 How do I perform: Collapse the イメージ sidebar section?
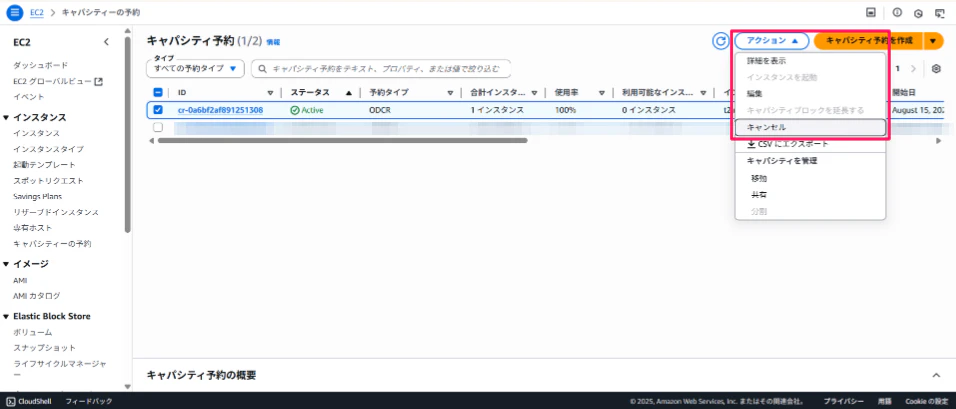pyautogui.click(x=6, y=264)
